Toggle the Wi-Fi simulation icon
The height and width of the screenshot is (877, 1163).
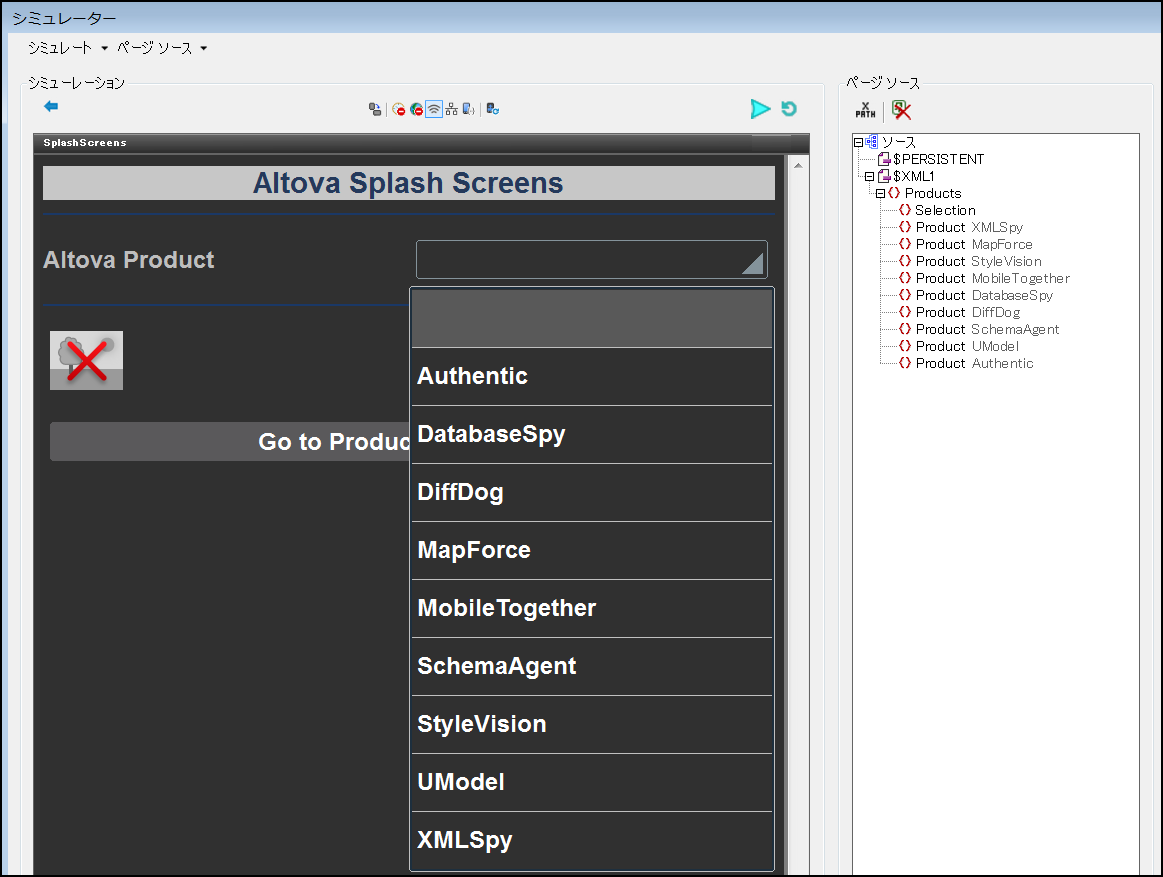click(434, 110)
